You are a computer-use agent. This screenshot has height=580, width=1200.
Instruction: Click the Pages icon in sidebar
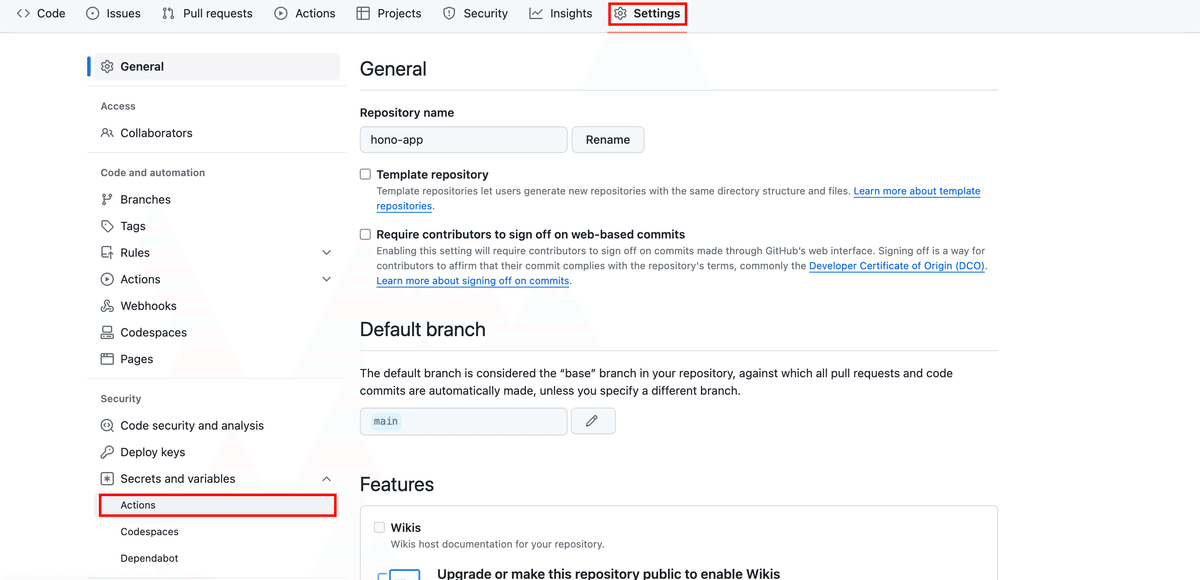tap(107, 359)
